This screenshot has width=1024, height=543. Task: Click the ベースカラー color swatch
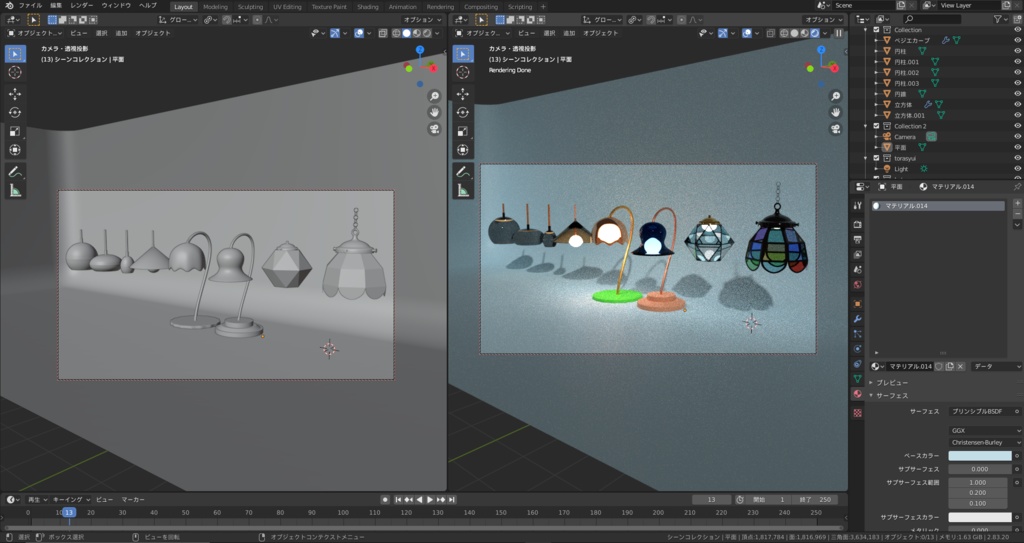point(979,456)
